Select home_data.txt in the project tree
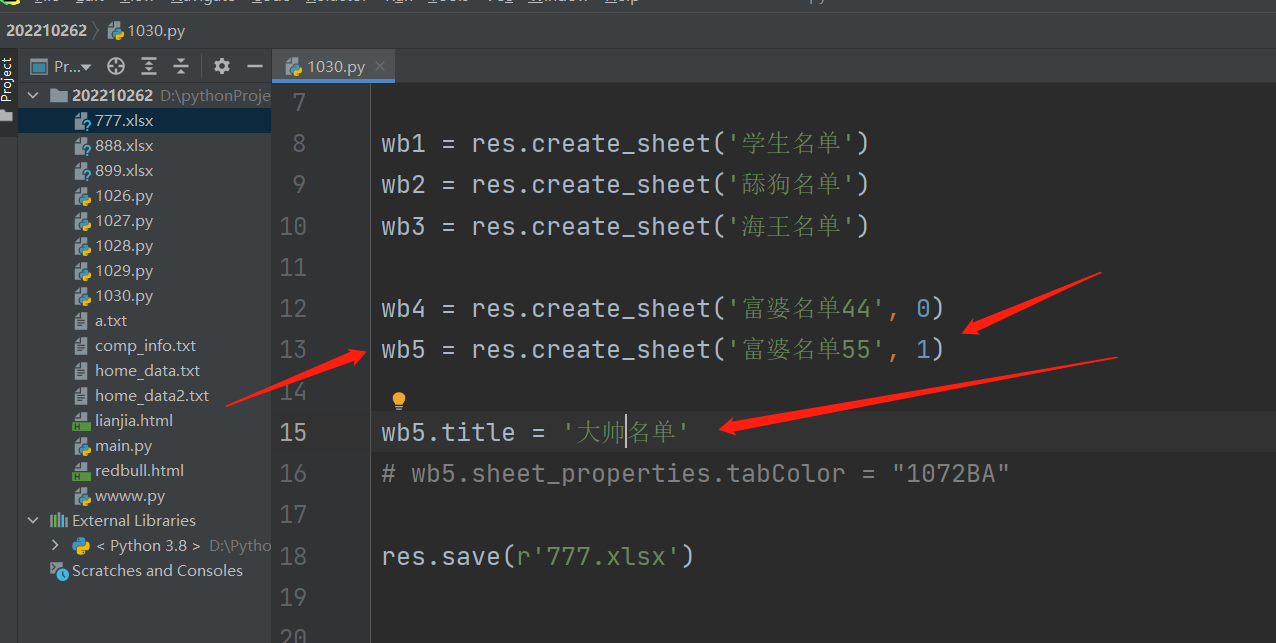 point(147,370)
